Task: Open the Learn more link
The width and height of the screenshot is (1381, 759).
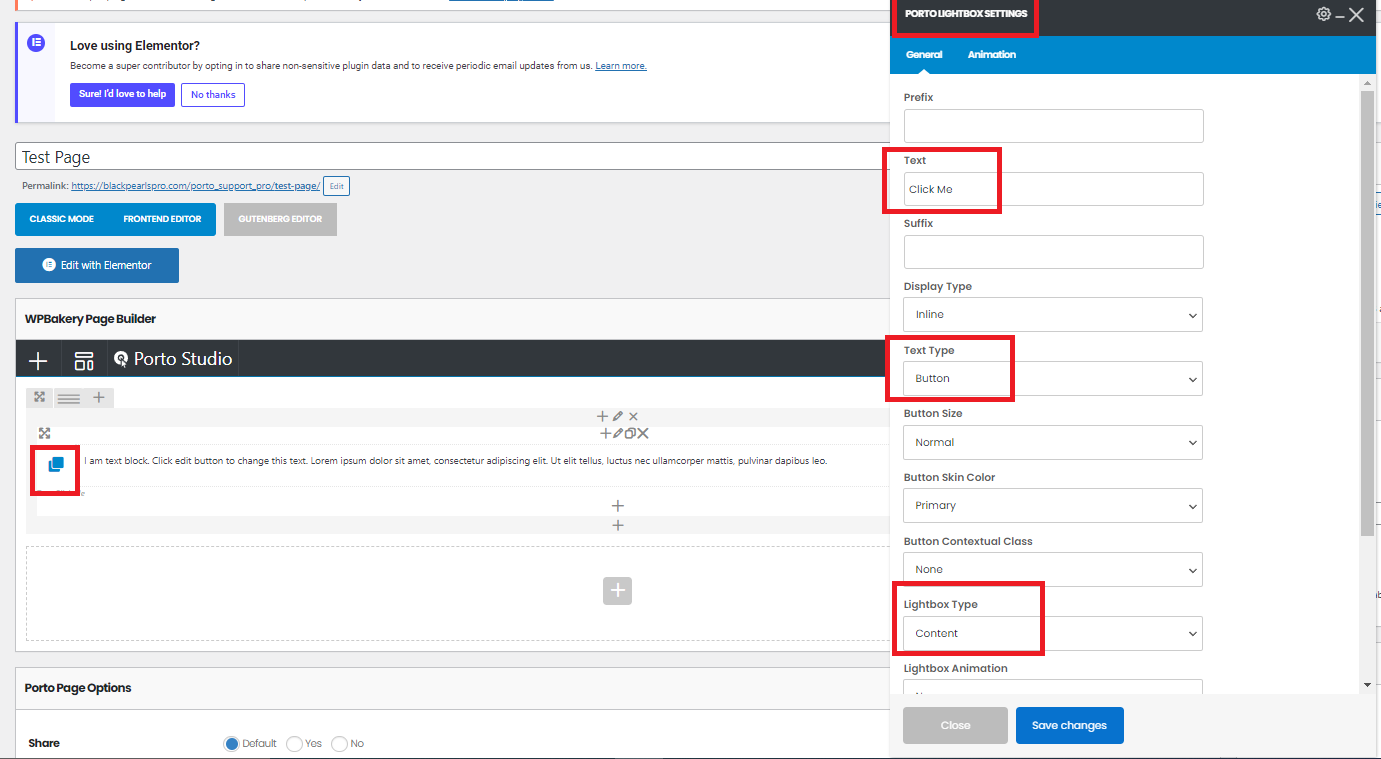Action: coord(621,66)
